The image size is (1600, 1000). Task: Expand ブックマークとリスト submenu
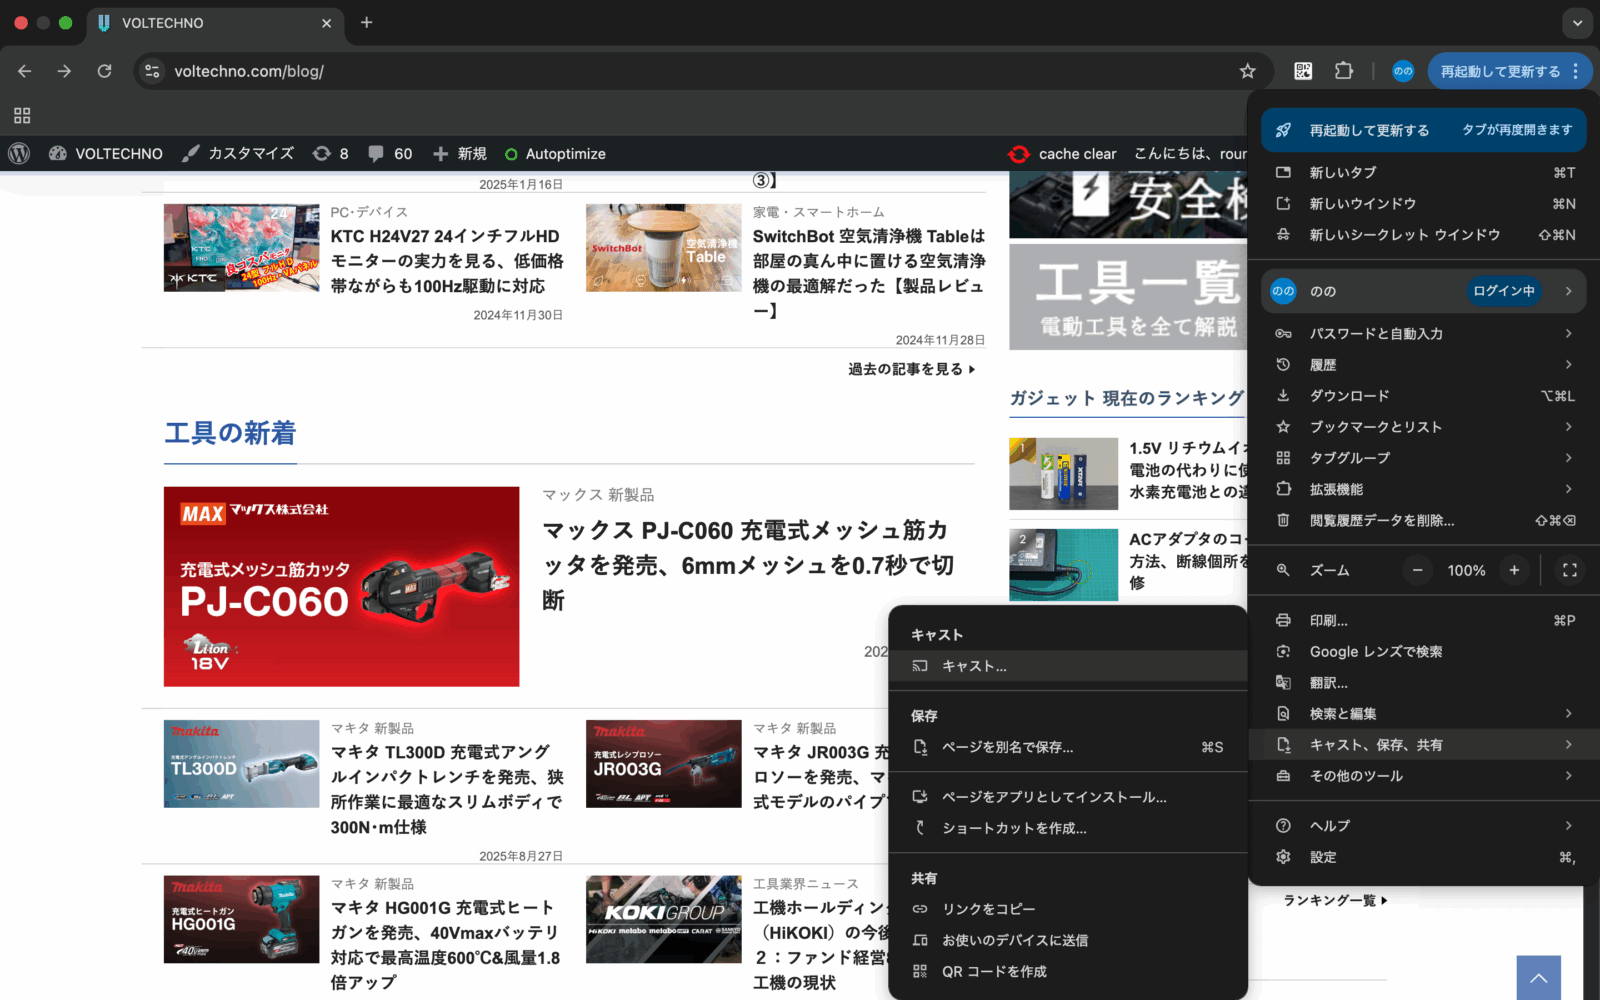point(1424,426)
